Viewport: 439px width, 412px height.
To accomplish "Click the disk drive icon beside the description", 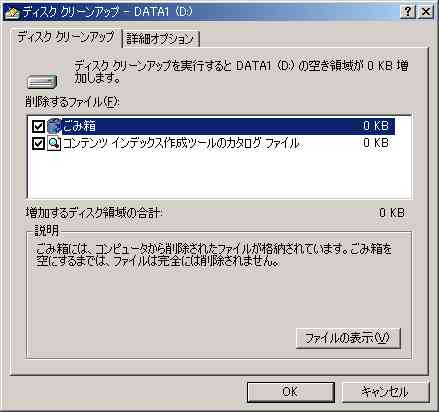I will pos(42,82).
